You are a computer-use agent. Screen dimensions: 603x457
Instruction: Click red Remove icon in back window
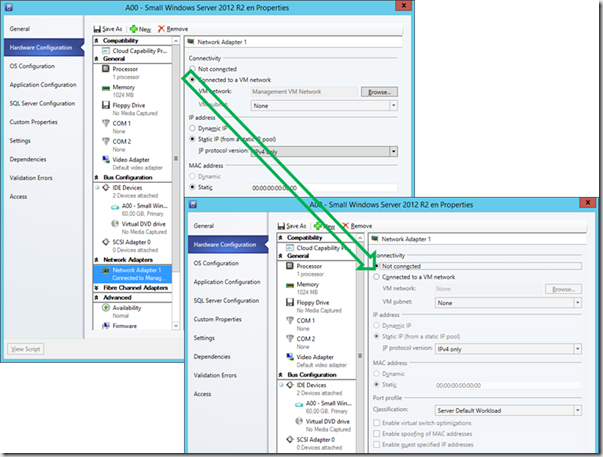[161, 29]
